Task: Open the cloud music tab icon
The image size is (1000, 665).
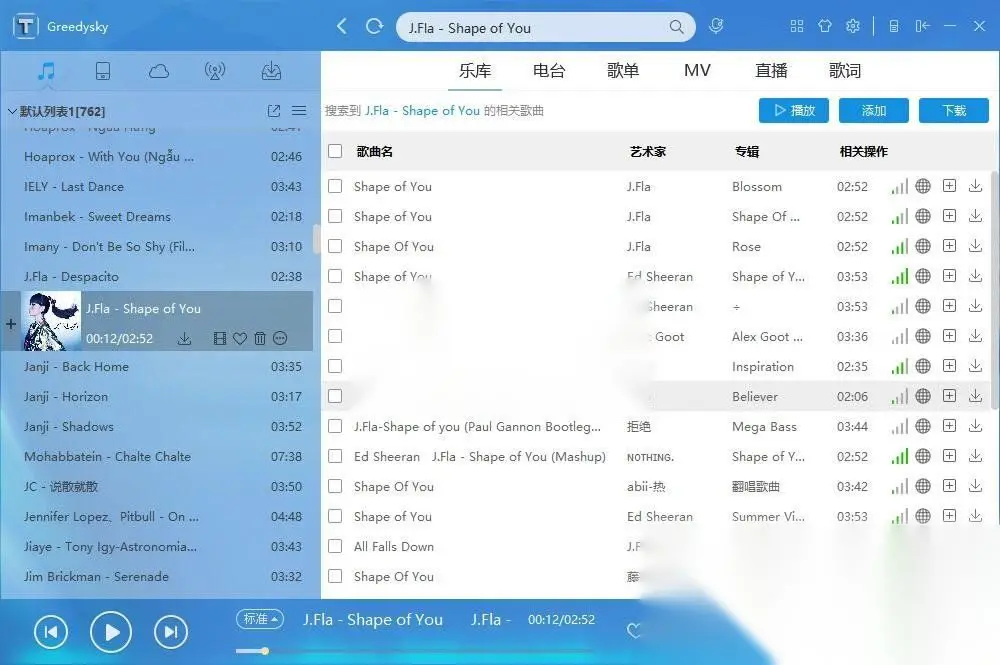Action: 159,71
